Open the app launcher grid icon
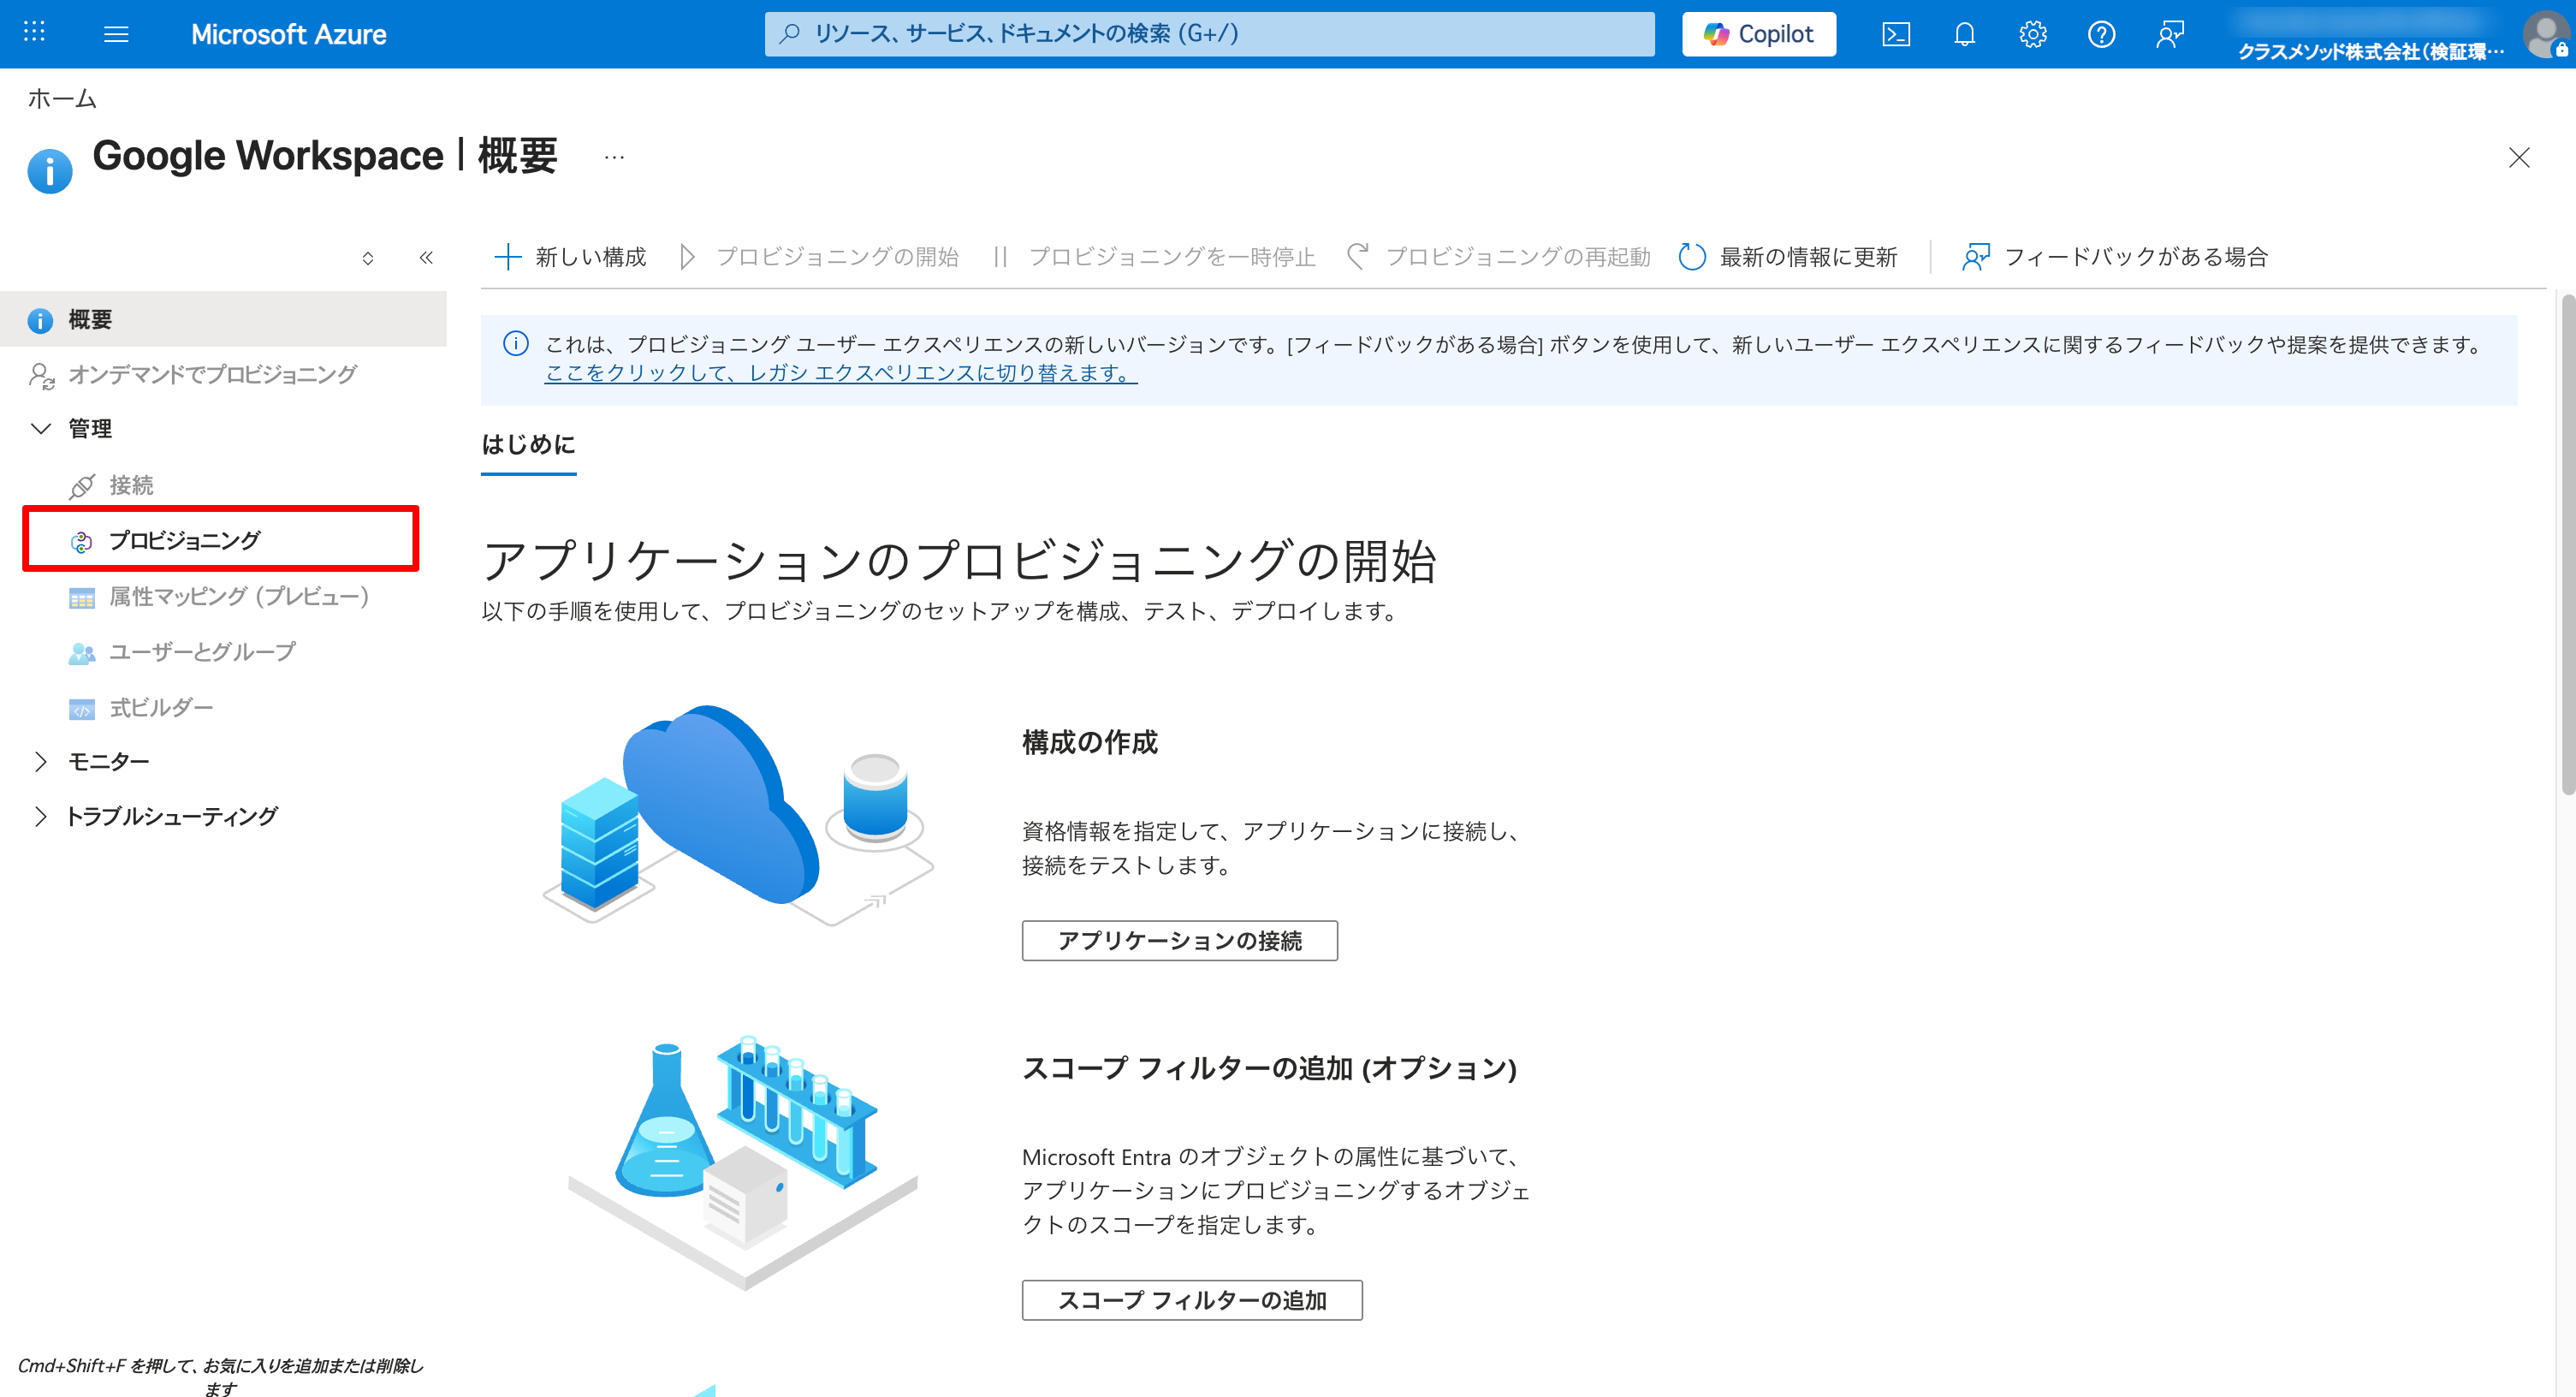The width and height of the screenshot is (2576, 1397). (34, 33)
